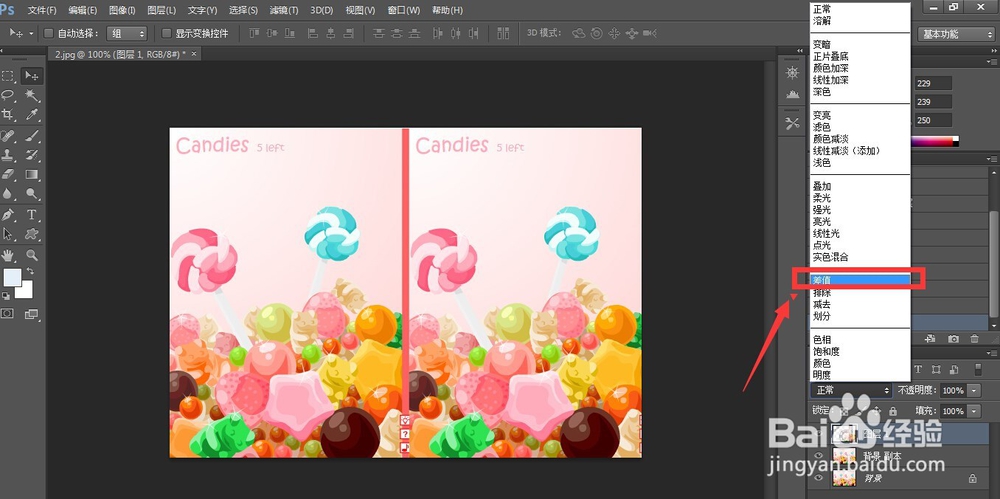Select the Spot Healing Brush tool

(8, 135)
